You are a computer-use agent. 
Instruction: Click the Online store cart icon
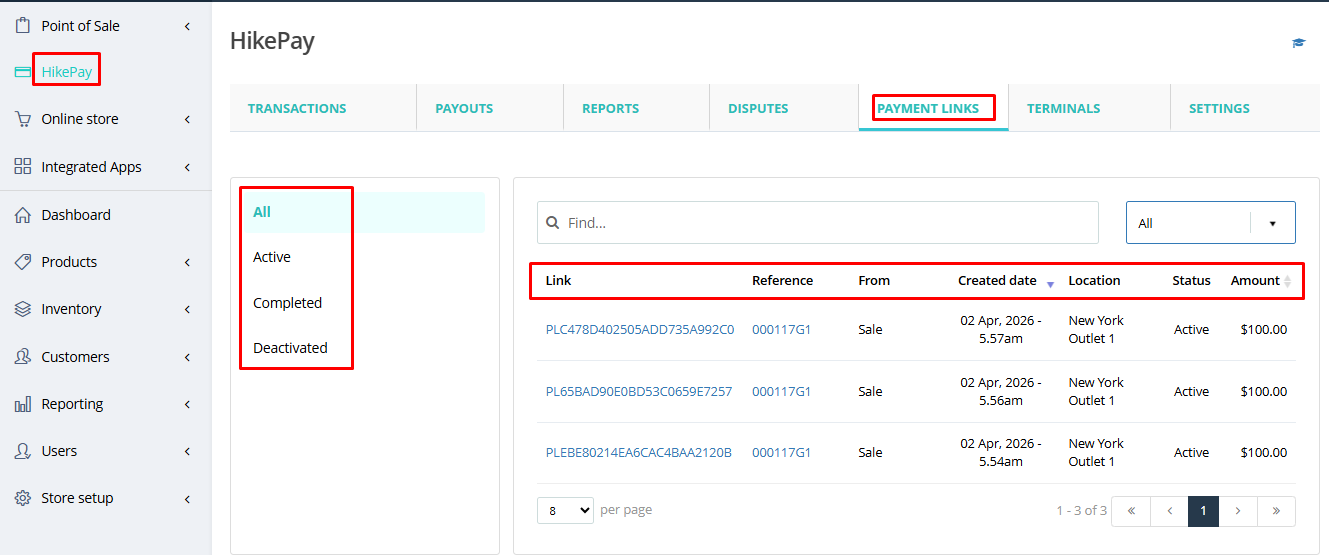coord(22,119)
